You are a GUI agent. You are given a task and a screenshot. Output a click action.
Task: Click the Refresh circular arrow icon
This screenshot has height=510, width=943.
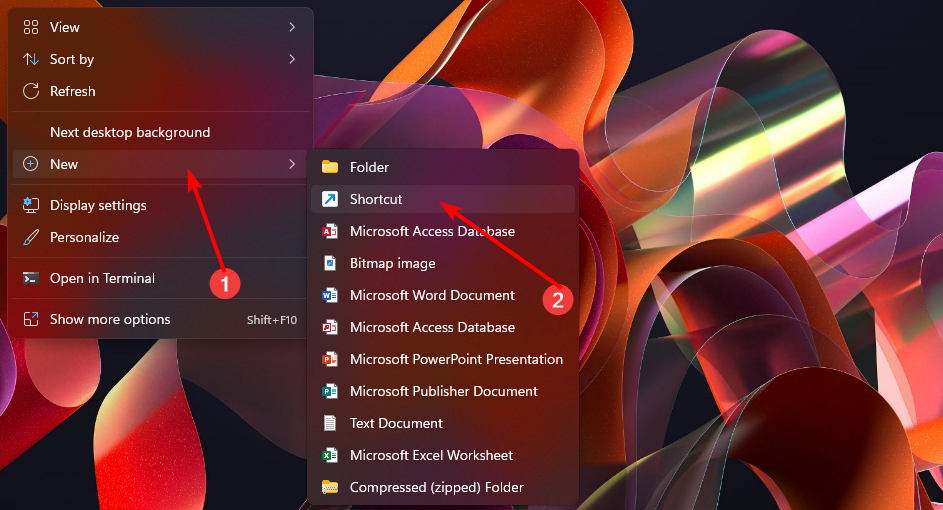[31, 91]
